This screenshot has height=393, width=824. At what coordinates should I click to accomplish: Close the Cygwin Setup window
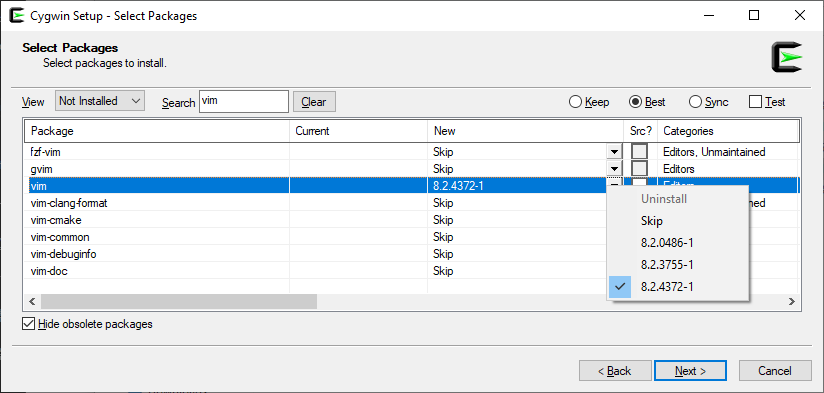tap(800, 16)
